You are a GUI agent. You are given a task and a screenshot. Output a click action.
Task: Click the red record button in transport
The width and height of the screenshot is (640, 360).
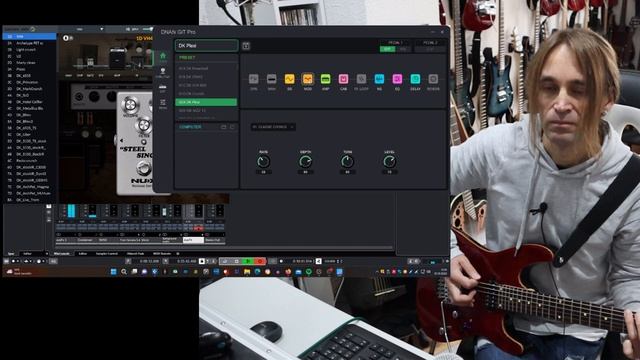(x=260, y=261)
